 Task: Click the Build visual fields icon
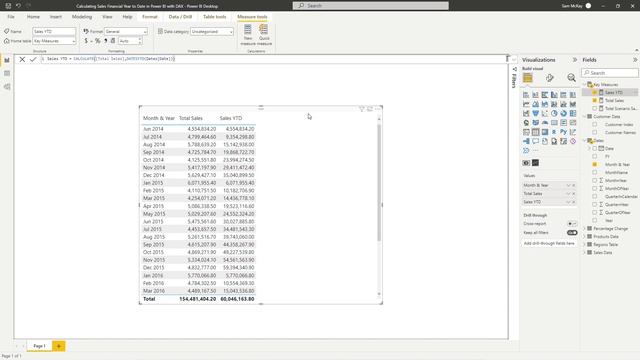[x=528, y=78]
